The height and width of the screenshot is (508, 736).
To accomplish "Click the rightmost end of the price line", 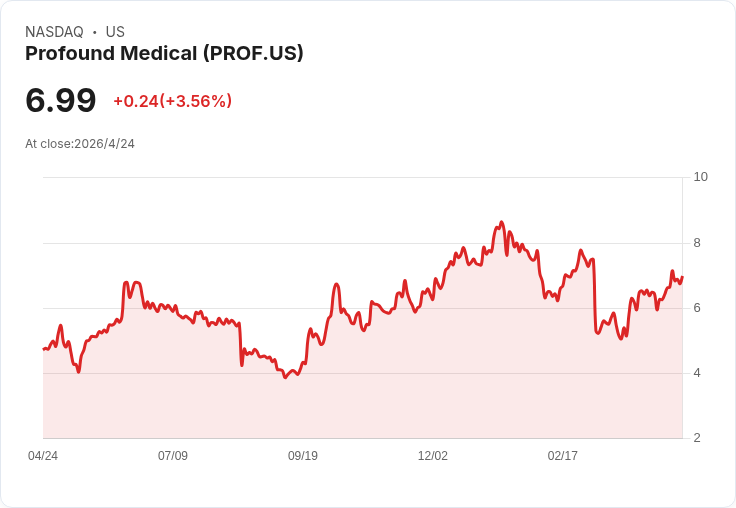I will 682,277.
